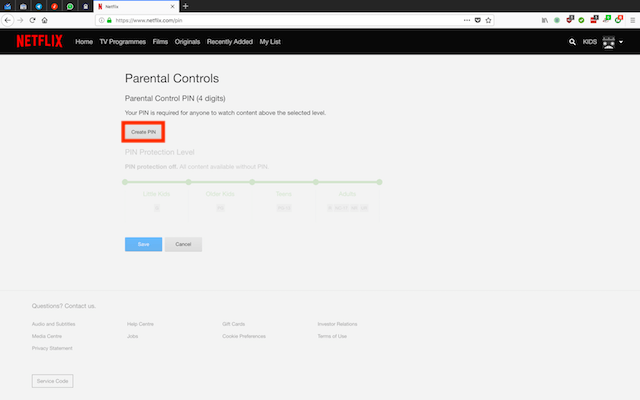This screenshot has height=400, width=640.
Task: Save page to Pocket
Action: pyautogui.click(x=478, y=20)
